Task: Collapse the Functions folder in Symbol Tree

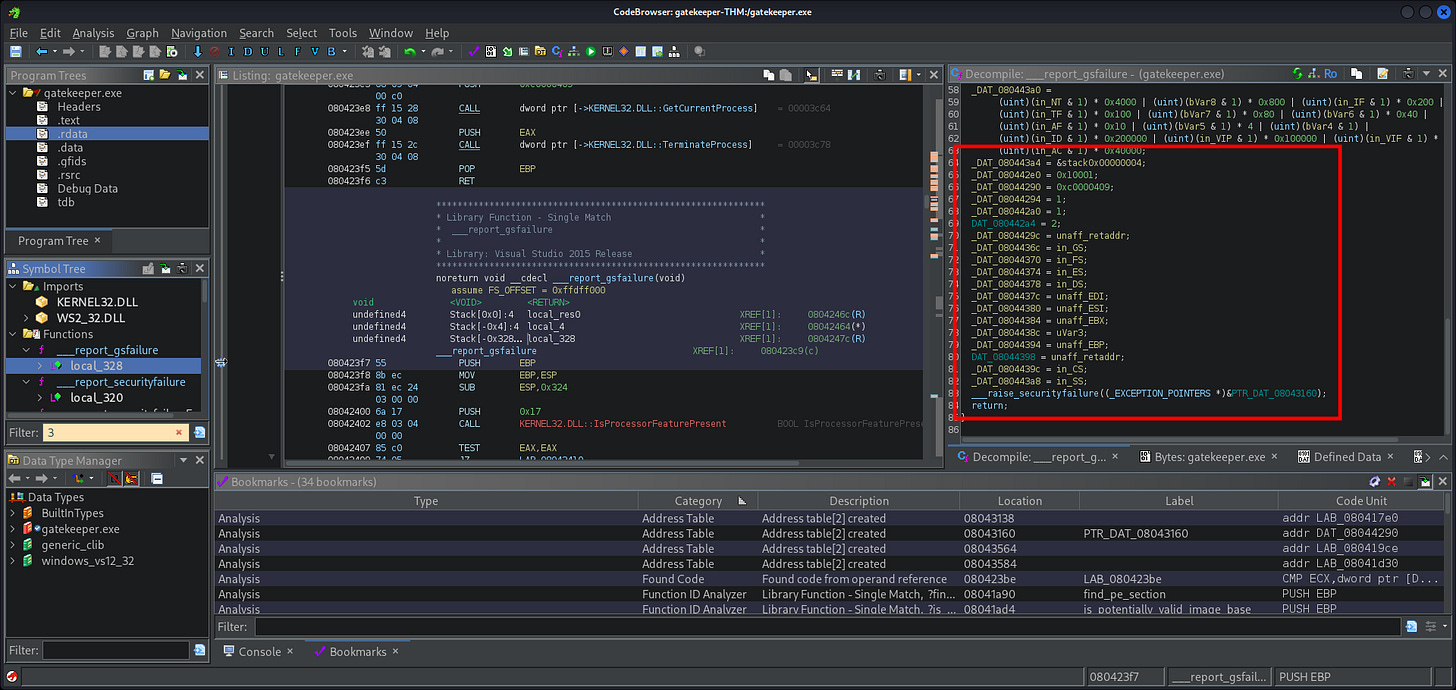Action: 13,334
